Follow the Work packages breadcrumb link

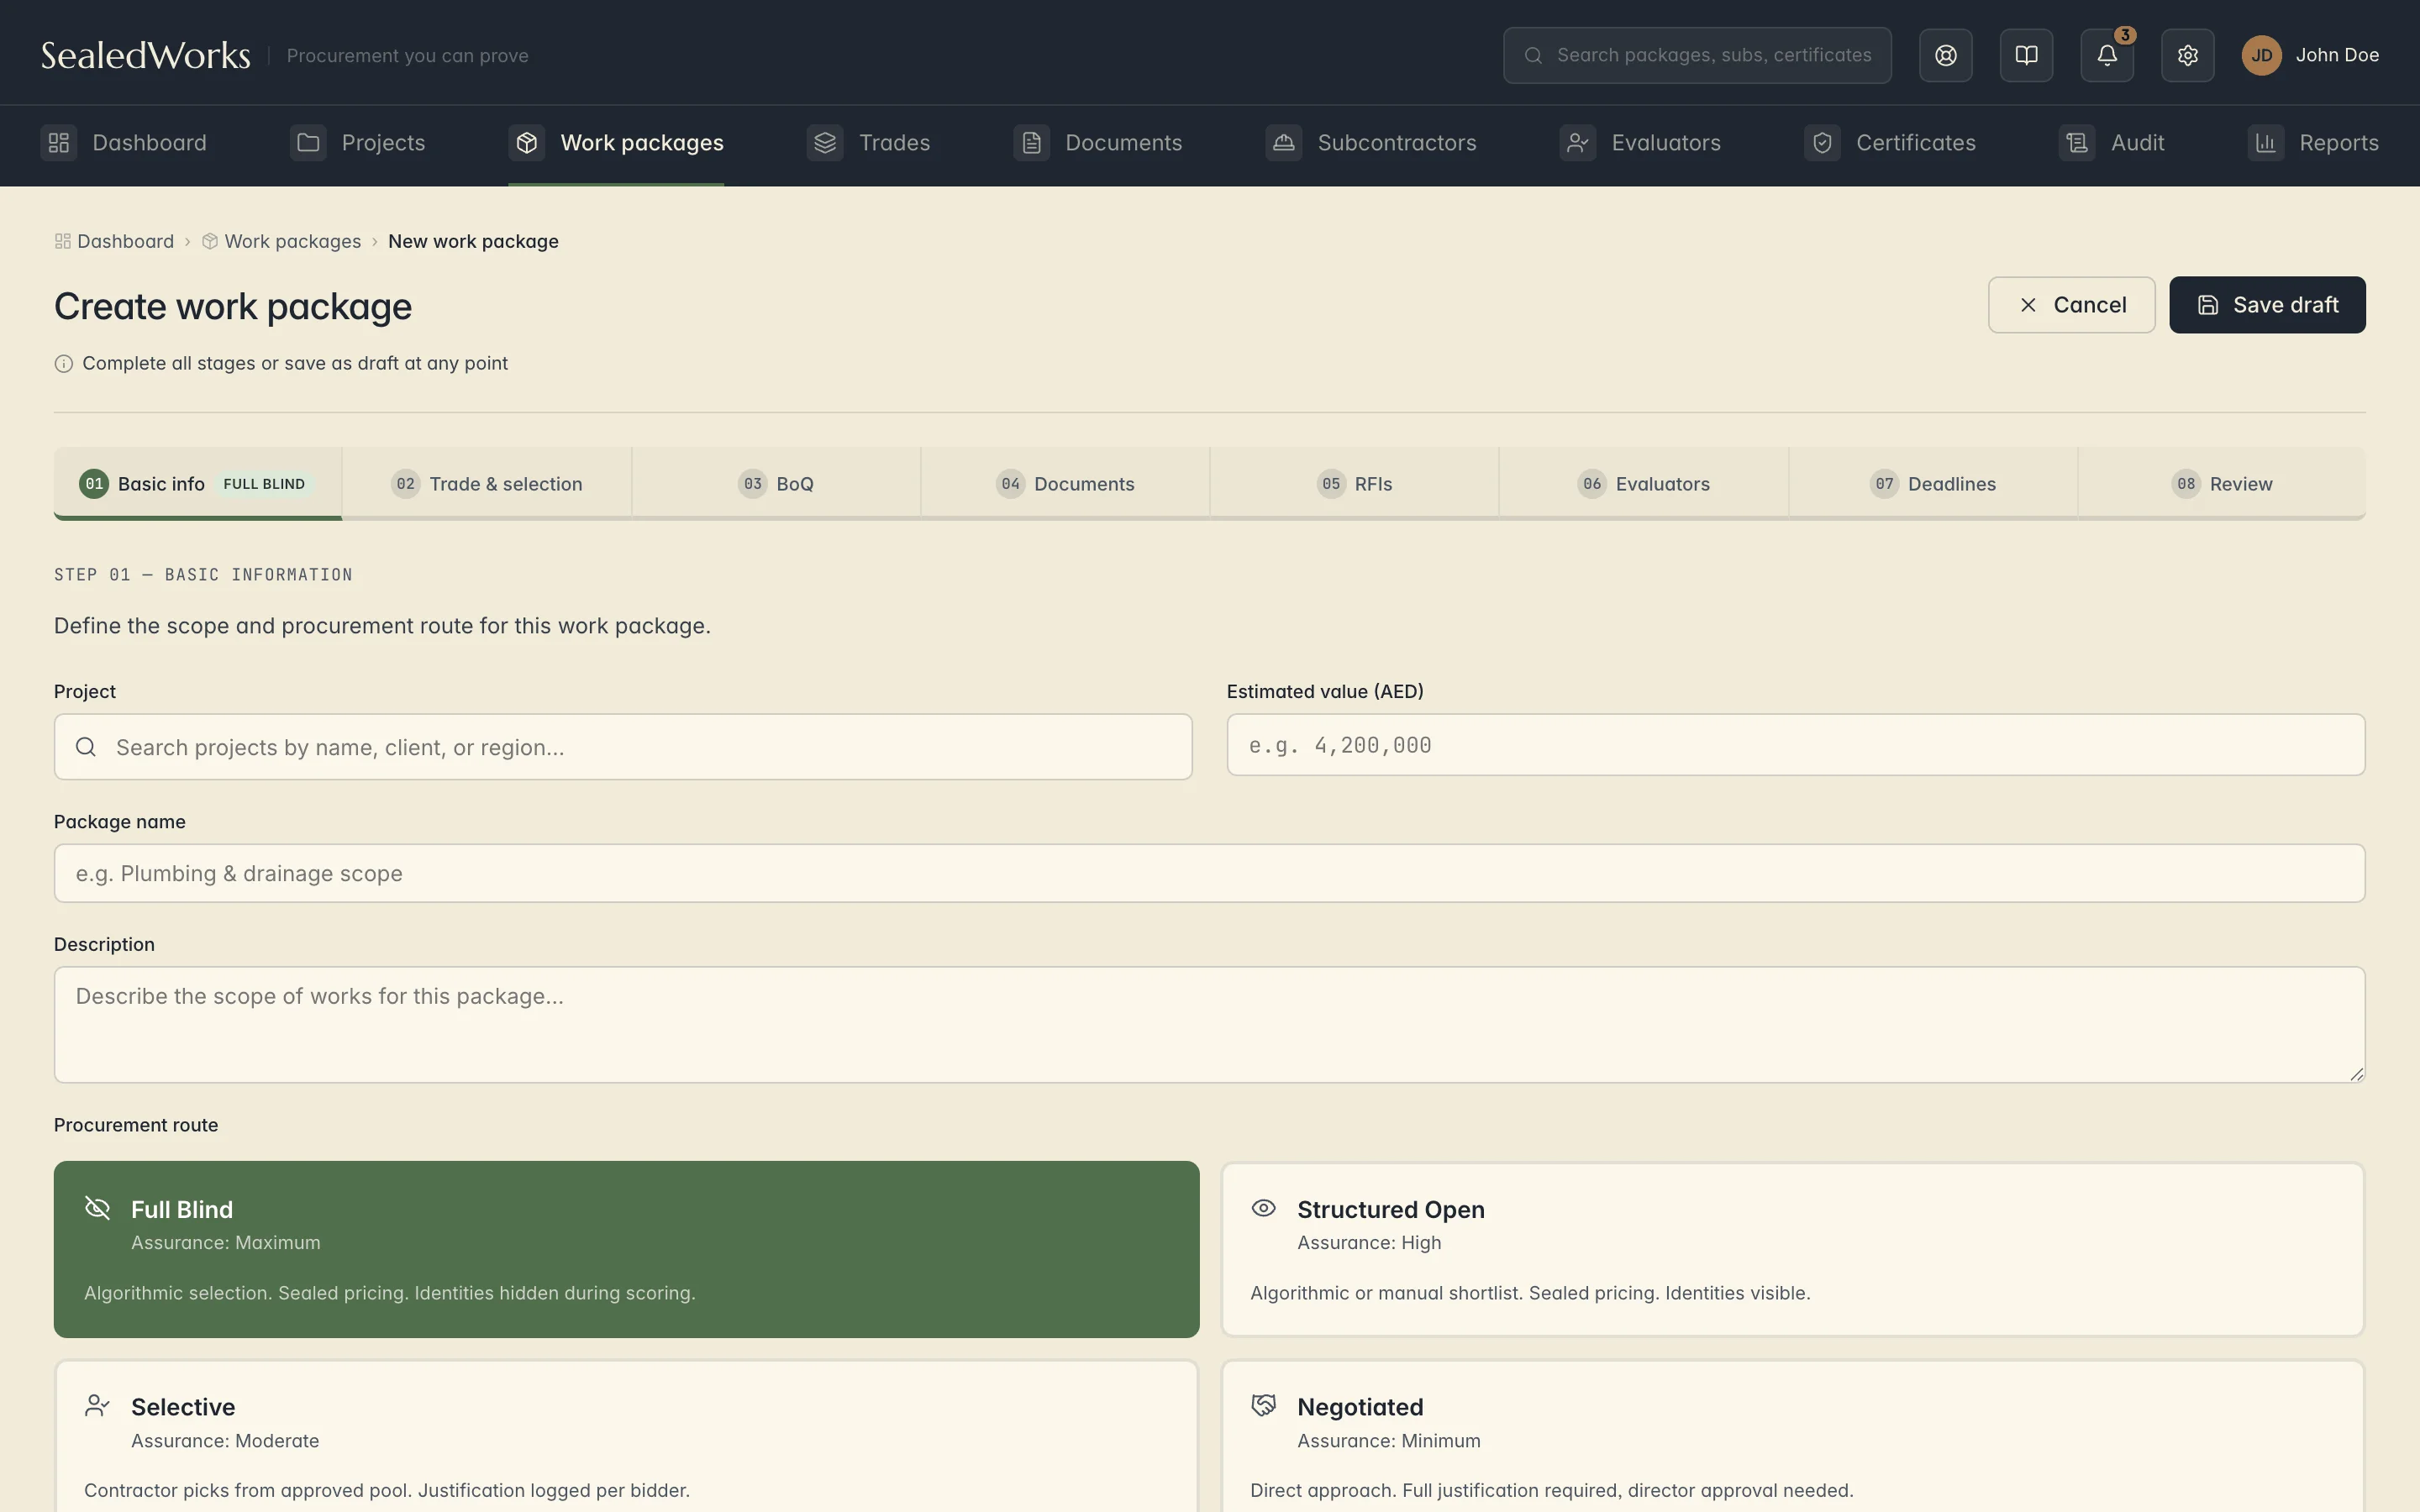[282, 241]
